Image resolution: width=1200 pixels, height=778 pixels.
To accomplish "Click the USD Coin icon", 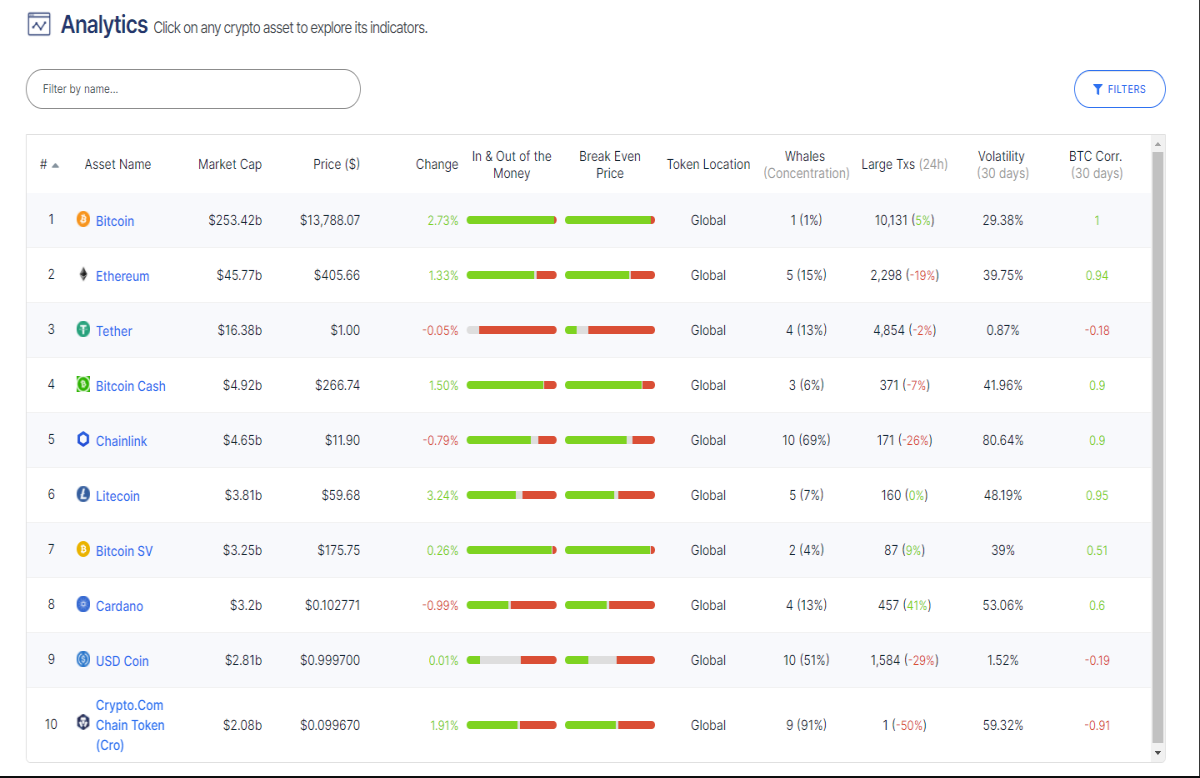I will coord(83,660).
